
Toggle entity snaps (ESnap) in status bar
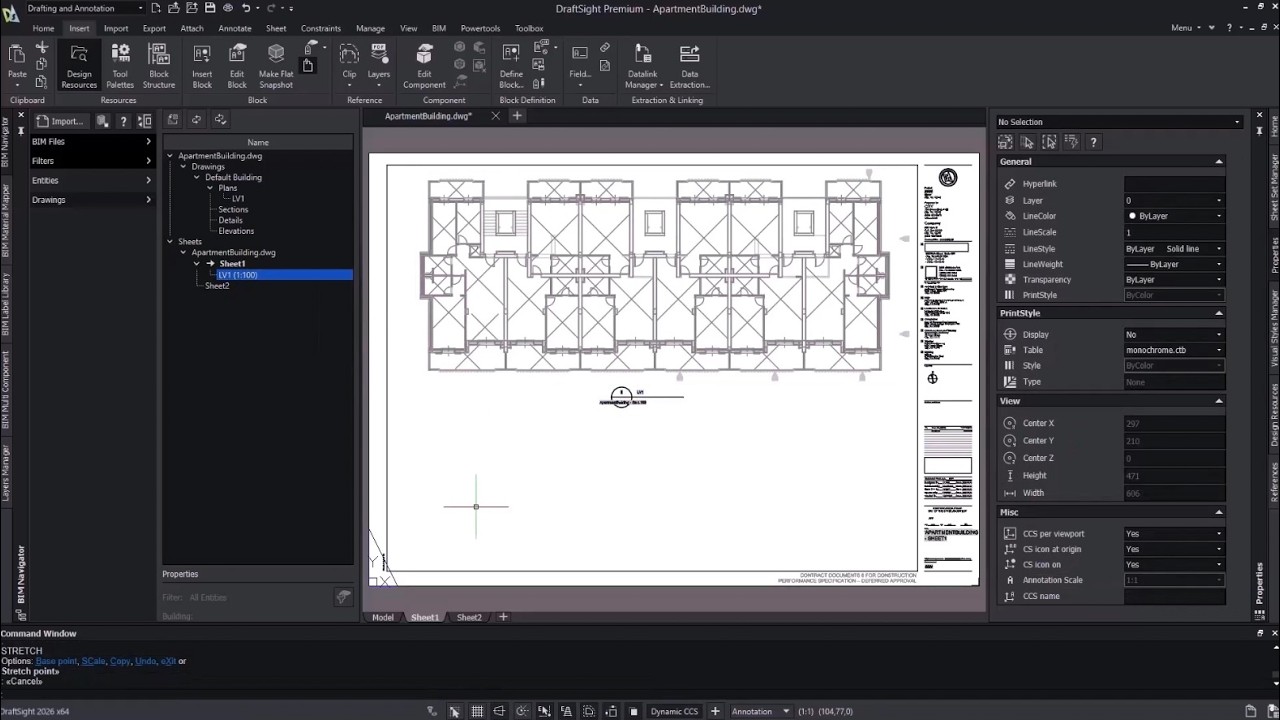[x=544, y=711]
